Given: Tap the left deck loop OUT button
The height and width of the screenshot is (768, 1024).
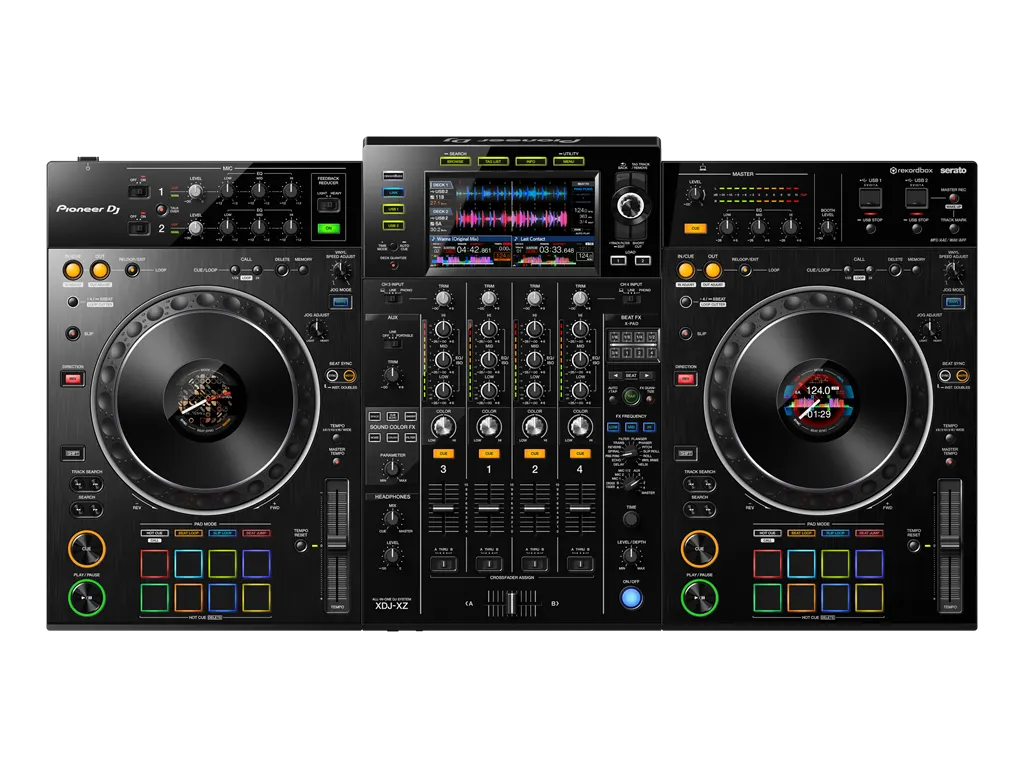Looking at the screenshot, I should 100,270.
